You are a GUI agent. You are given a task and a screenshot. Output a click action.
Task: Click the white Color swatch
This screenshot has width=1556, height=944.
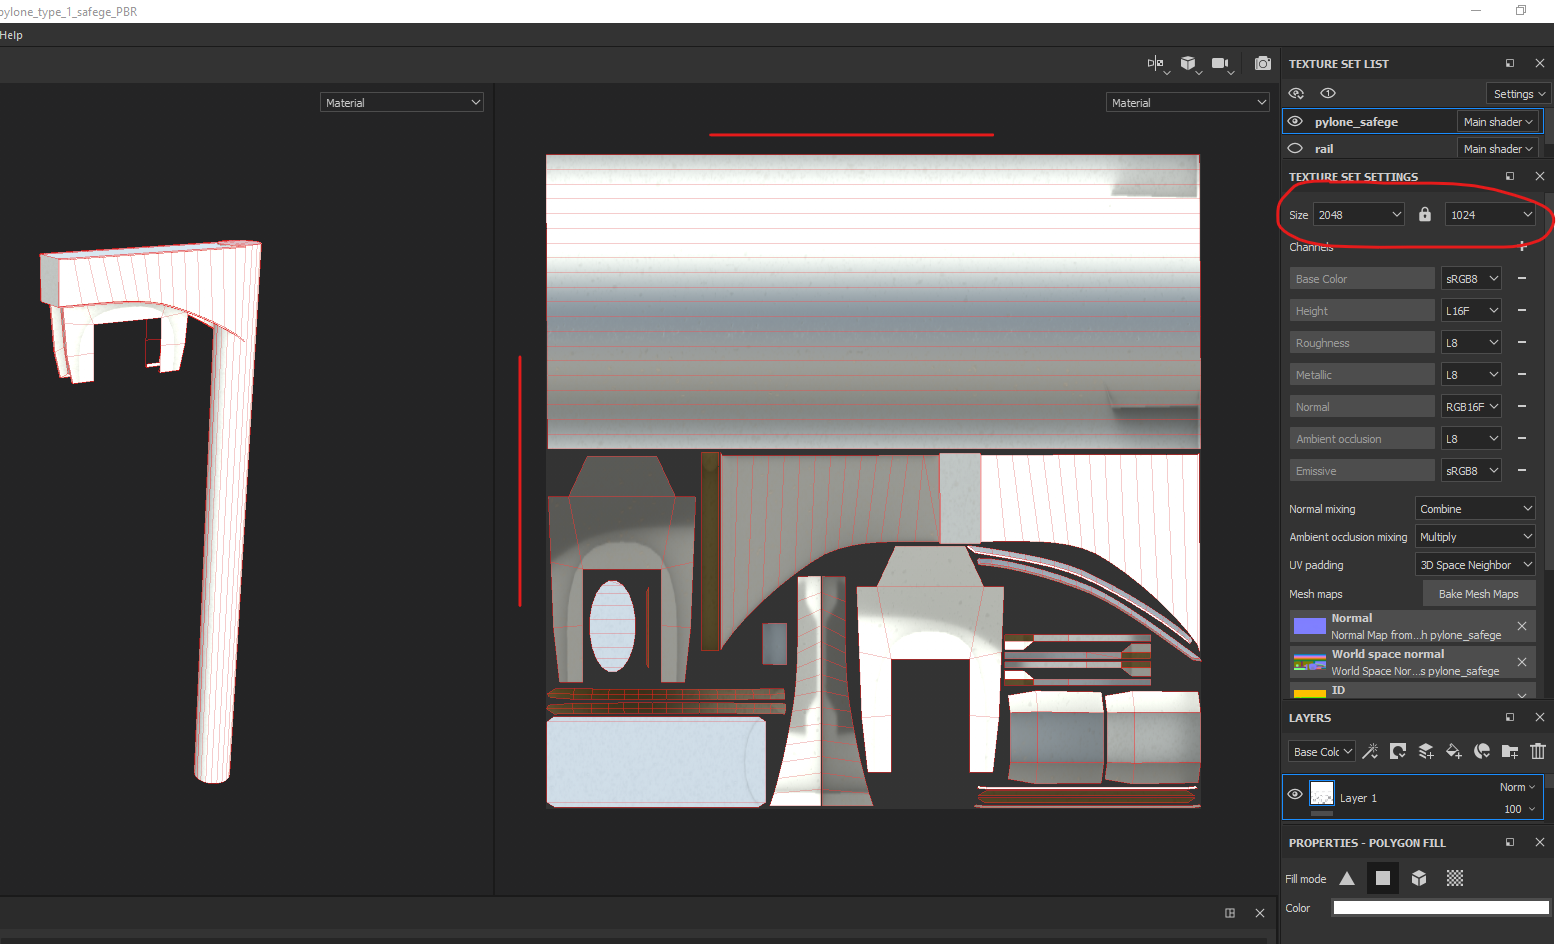coord(1440,908)
